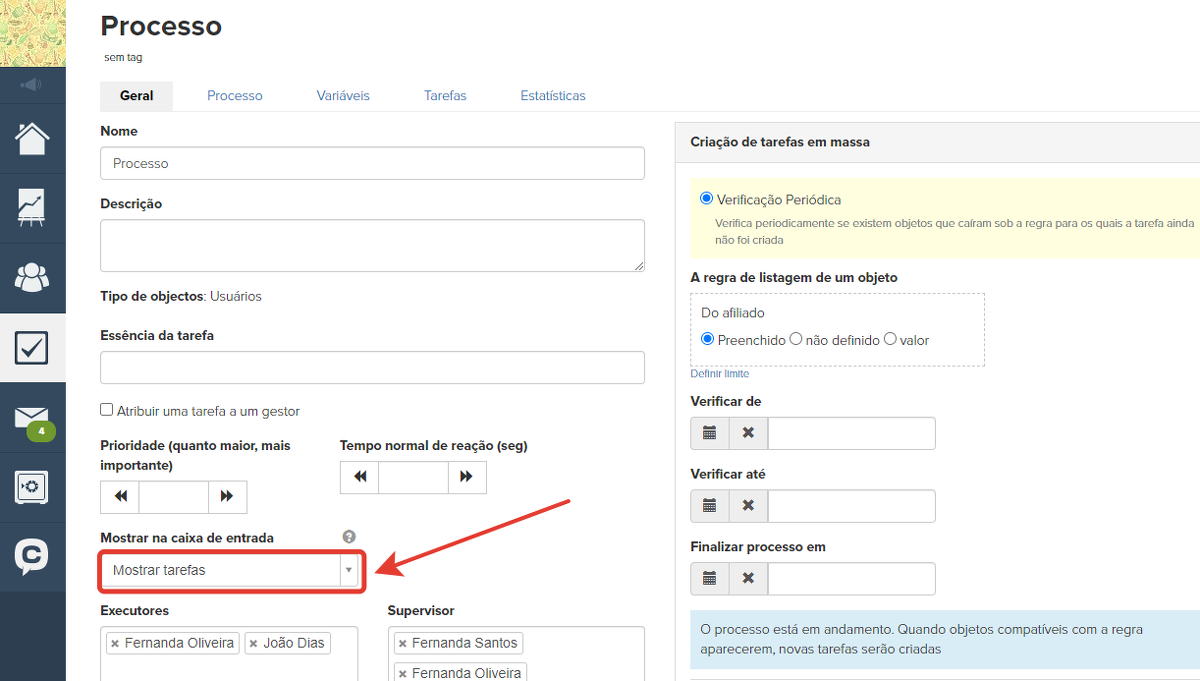The image size is (1200, 681).
Task: Open the statistics chart sidebar icon
Action: (32, 207)
